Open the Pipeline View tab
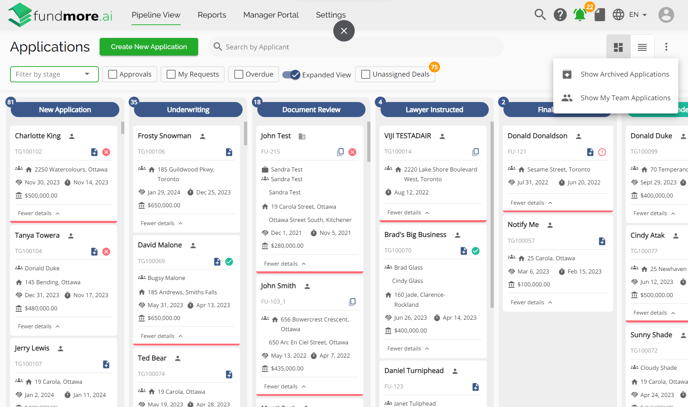The width and height of the screenshot is (688, 407). click(x=156, y=15)
